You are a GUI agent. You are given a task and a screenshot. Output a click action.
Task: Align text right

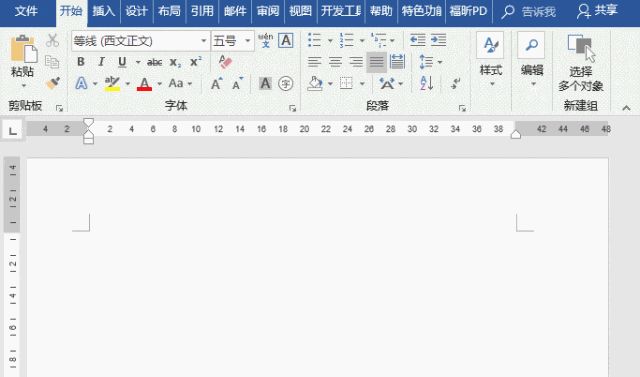click(356, 62)
